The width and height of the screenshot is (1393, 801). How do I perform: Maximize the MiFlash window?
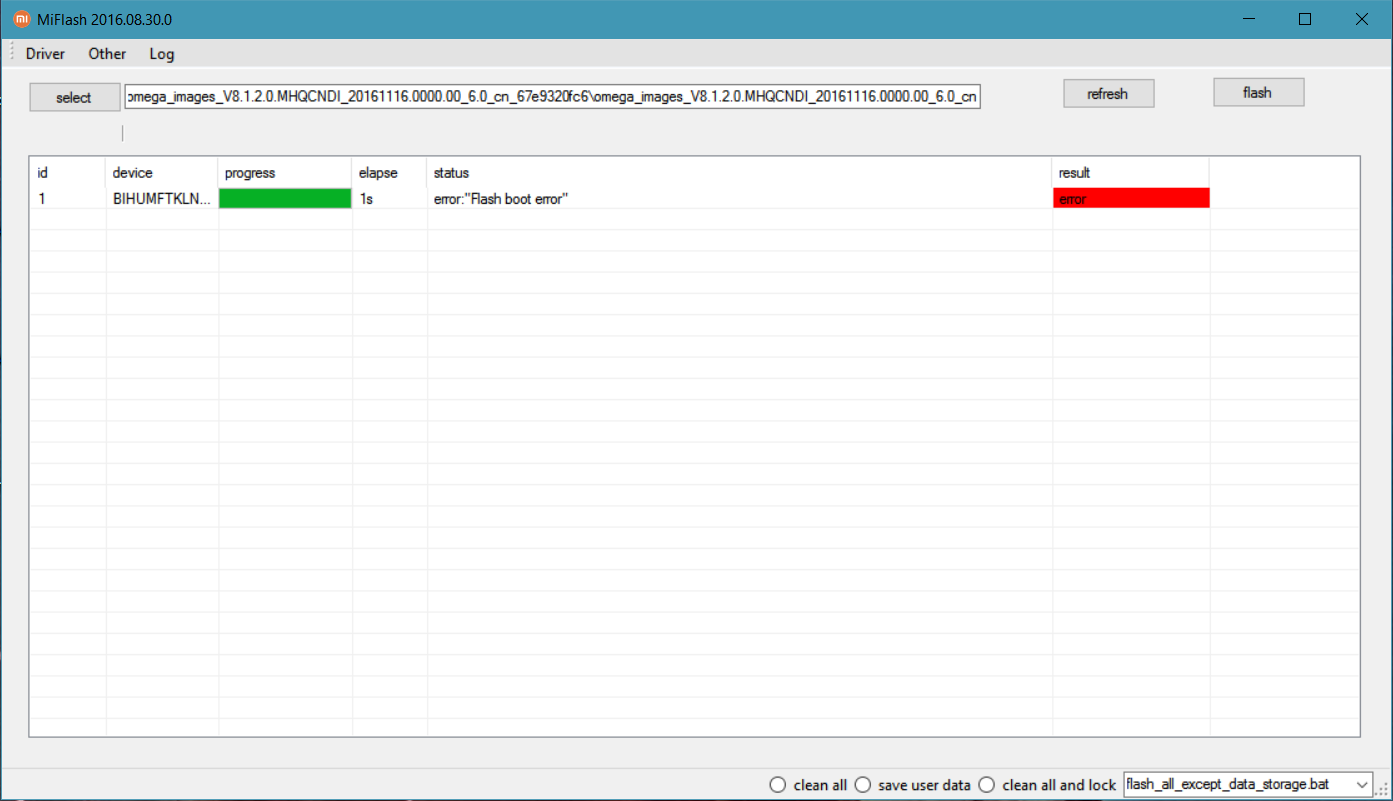tap(1305, 19)
